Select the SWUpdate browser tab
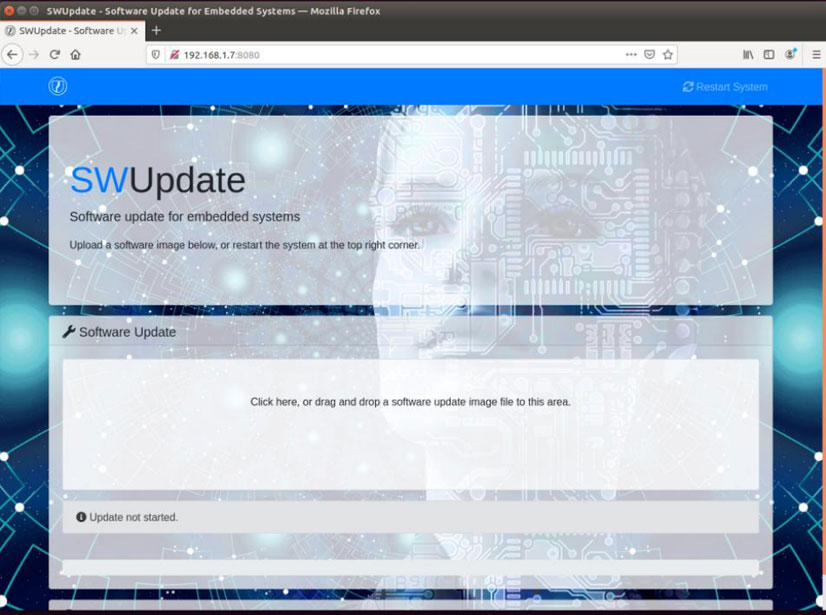The image size is (826, 615). pyautogui.click(x=70, y=30)
